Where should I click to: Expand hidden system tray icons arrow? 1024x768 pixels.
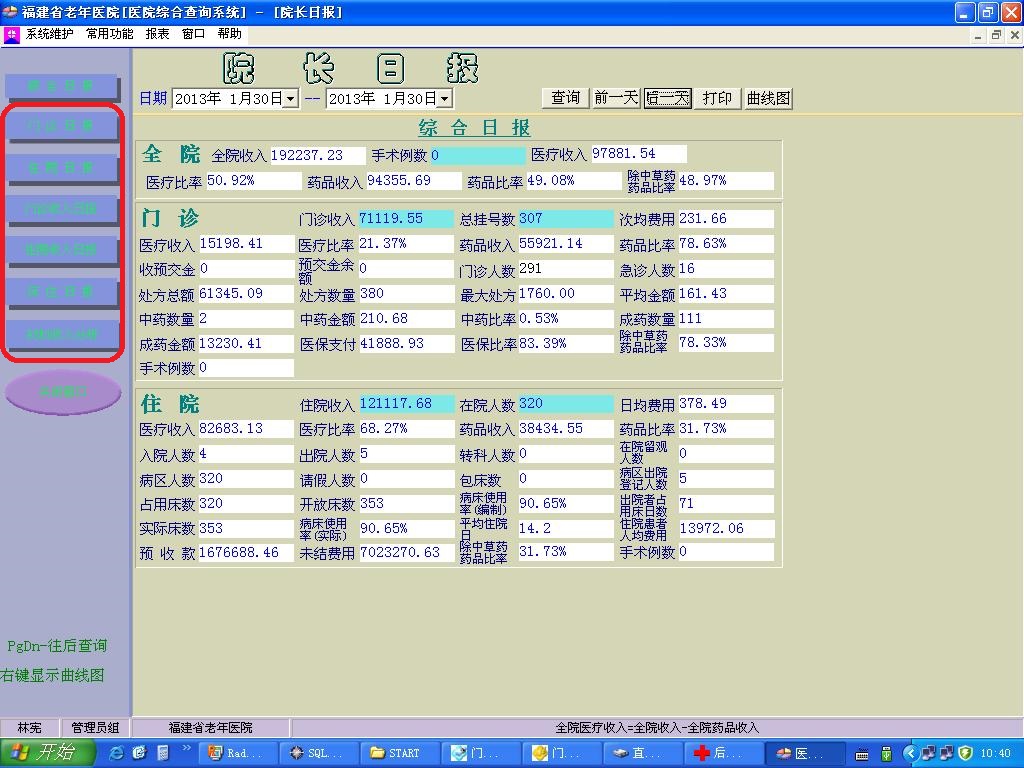pos(910,753)
